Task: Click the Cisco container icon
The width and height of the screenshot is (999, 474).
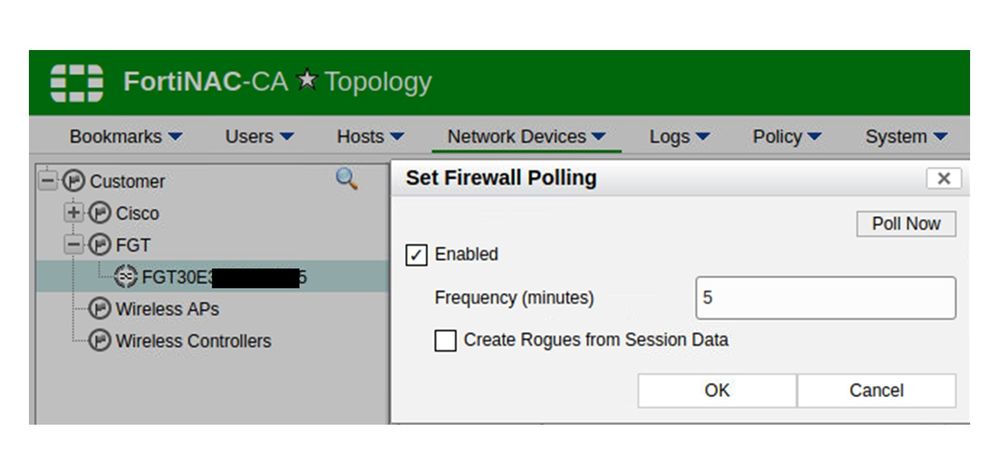Action: point(100,213)
